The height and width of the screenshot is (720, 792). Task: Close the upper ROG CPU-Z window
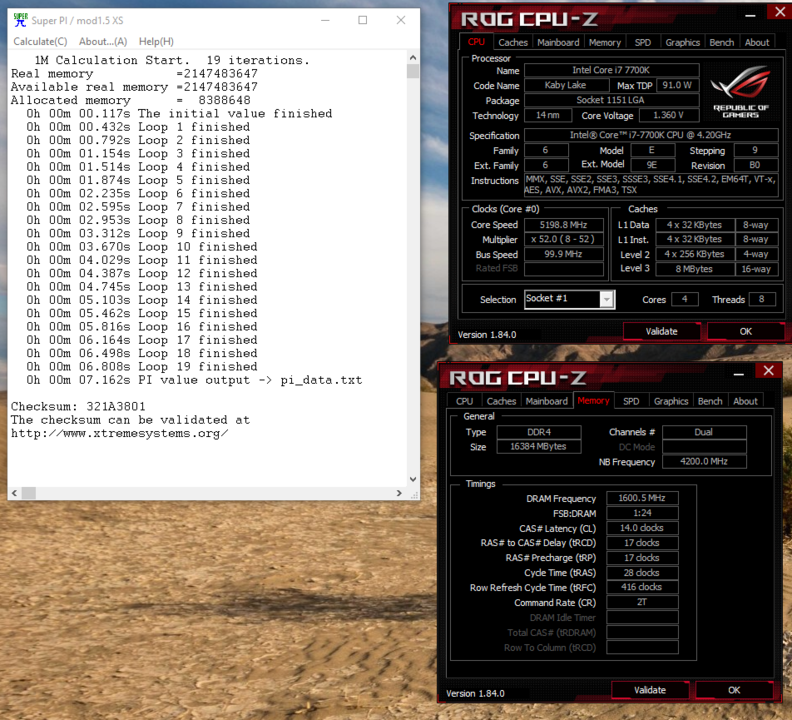[780, 12]
